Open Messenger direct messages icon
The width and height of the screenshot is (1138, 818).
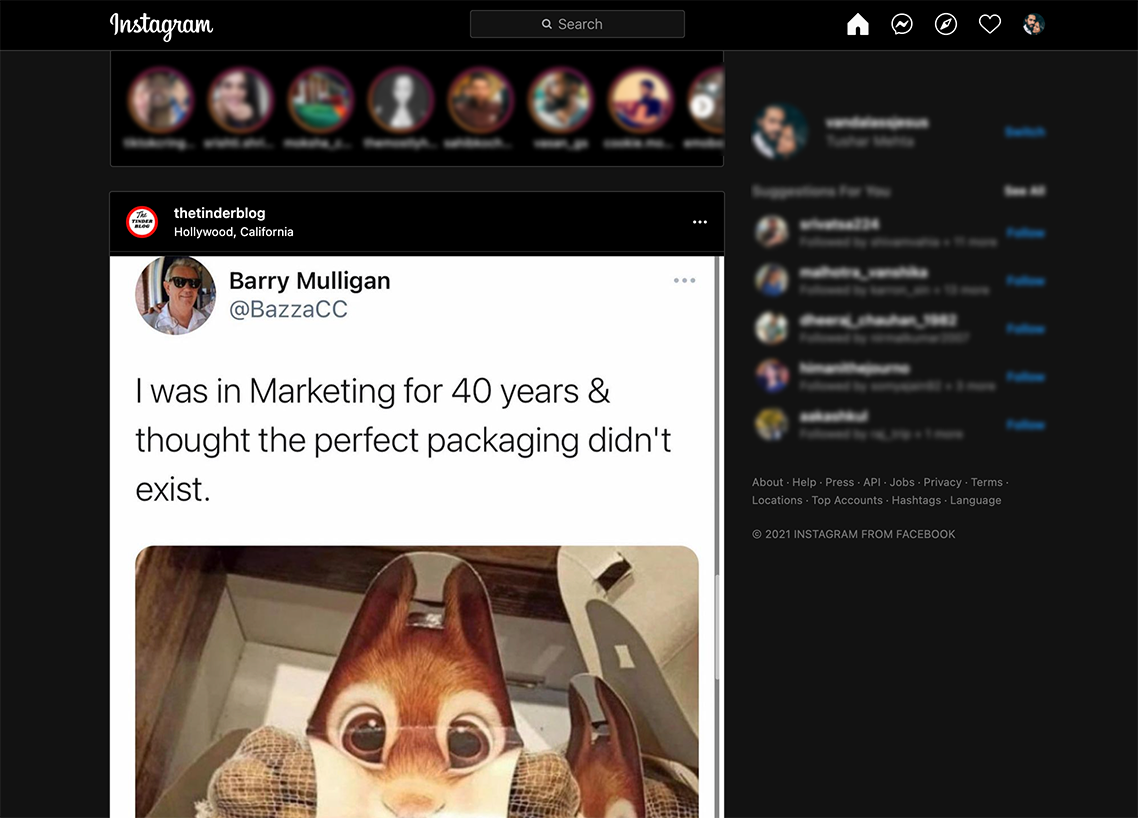click(x=902, y=24)
